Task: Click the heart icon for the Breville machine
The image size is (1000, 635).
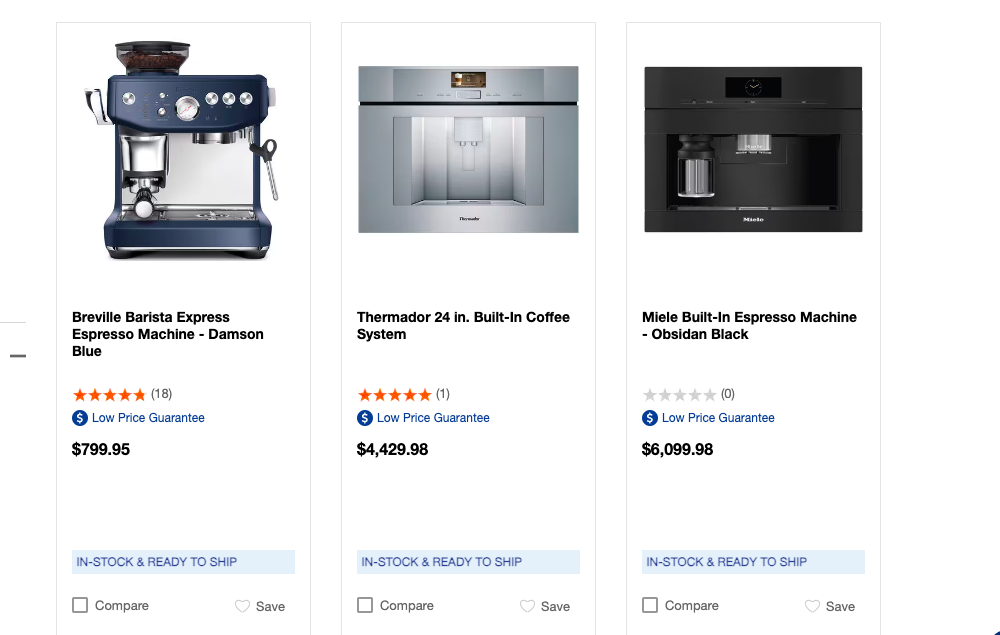Action: [x=242, y=606]
